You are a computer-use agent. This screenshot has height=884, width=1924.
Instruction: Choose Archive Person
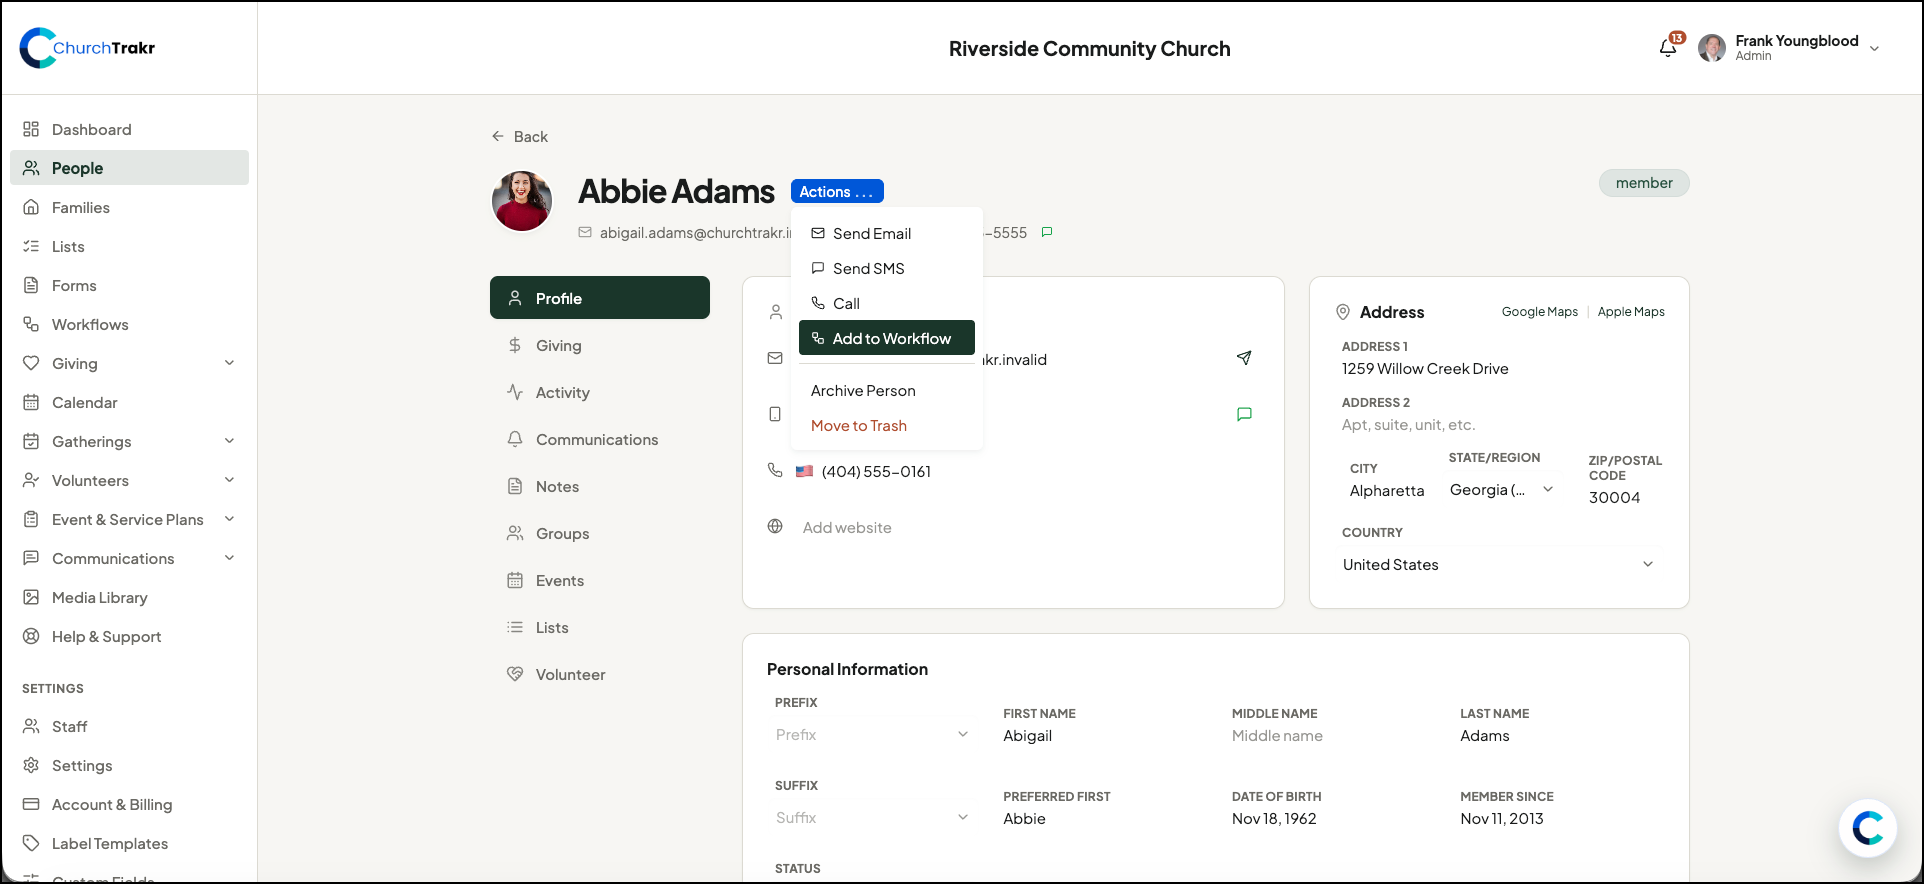point(887,390)
